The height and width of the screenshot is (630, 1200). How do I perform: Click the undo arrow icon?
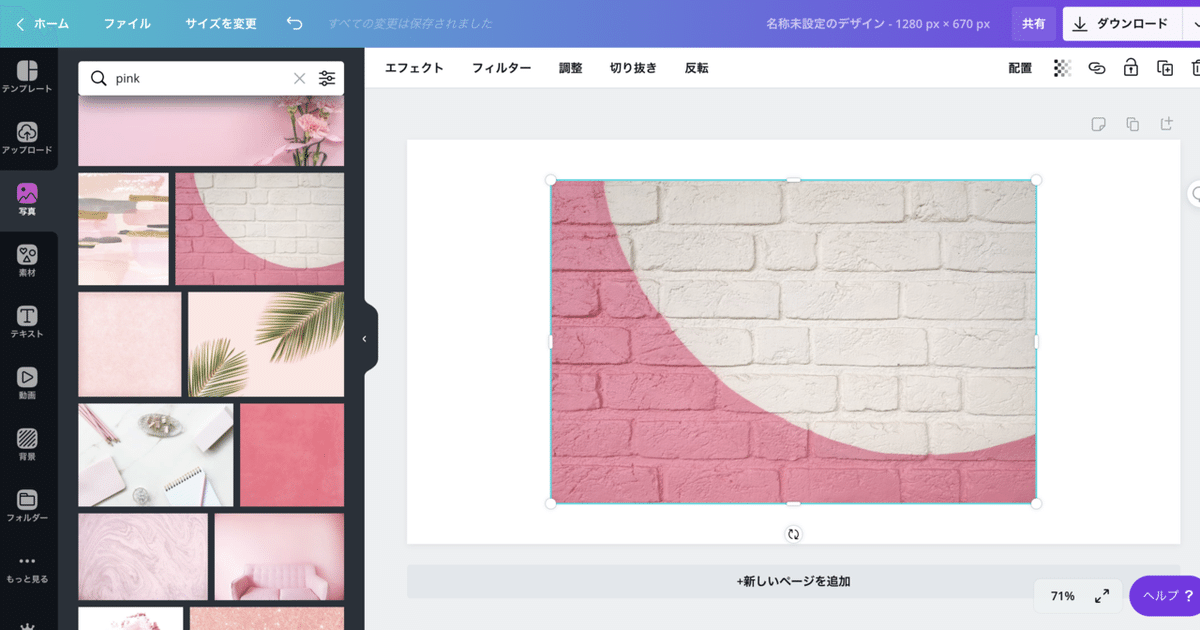coord(294,23)
